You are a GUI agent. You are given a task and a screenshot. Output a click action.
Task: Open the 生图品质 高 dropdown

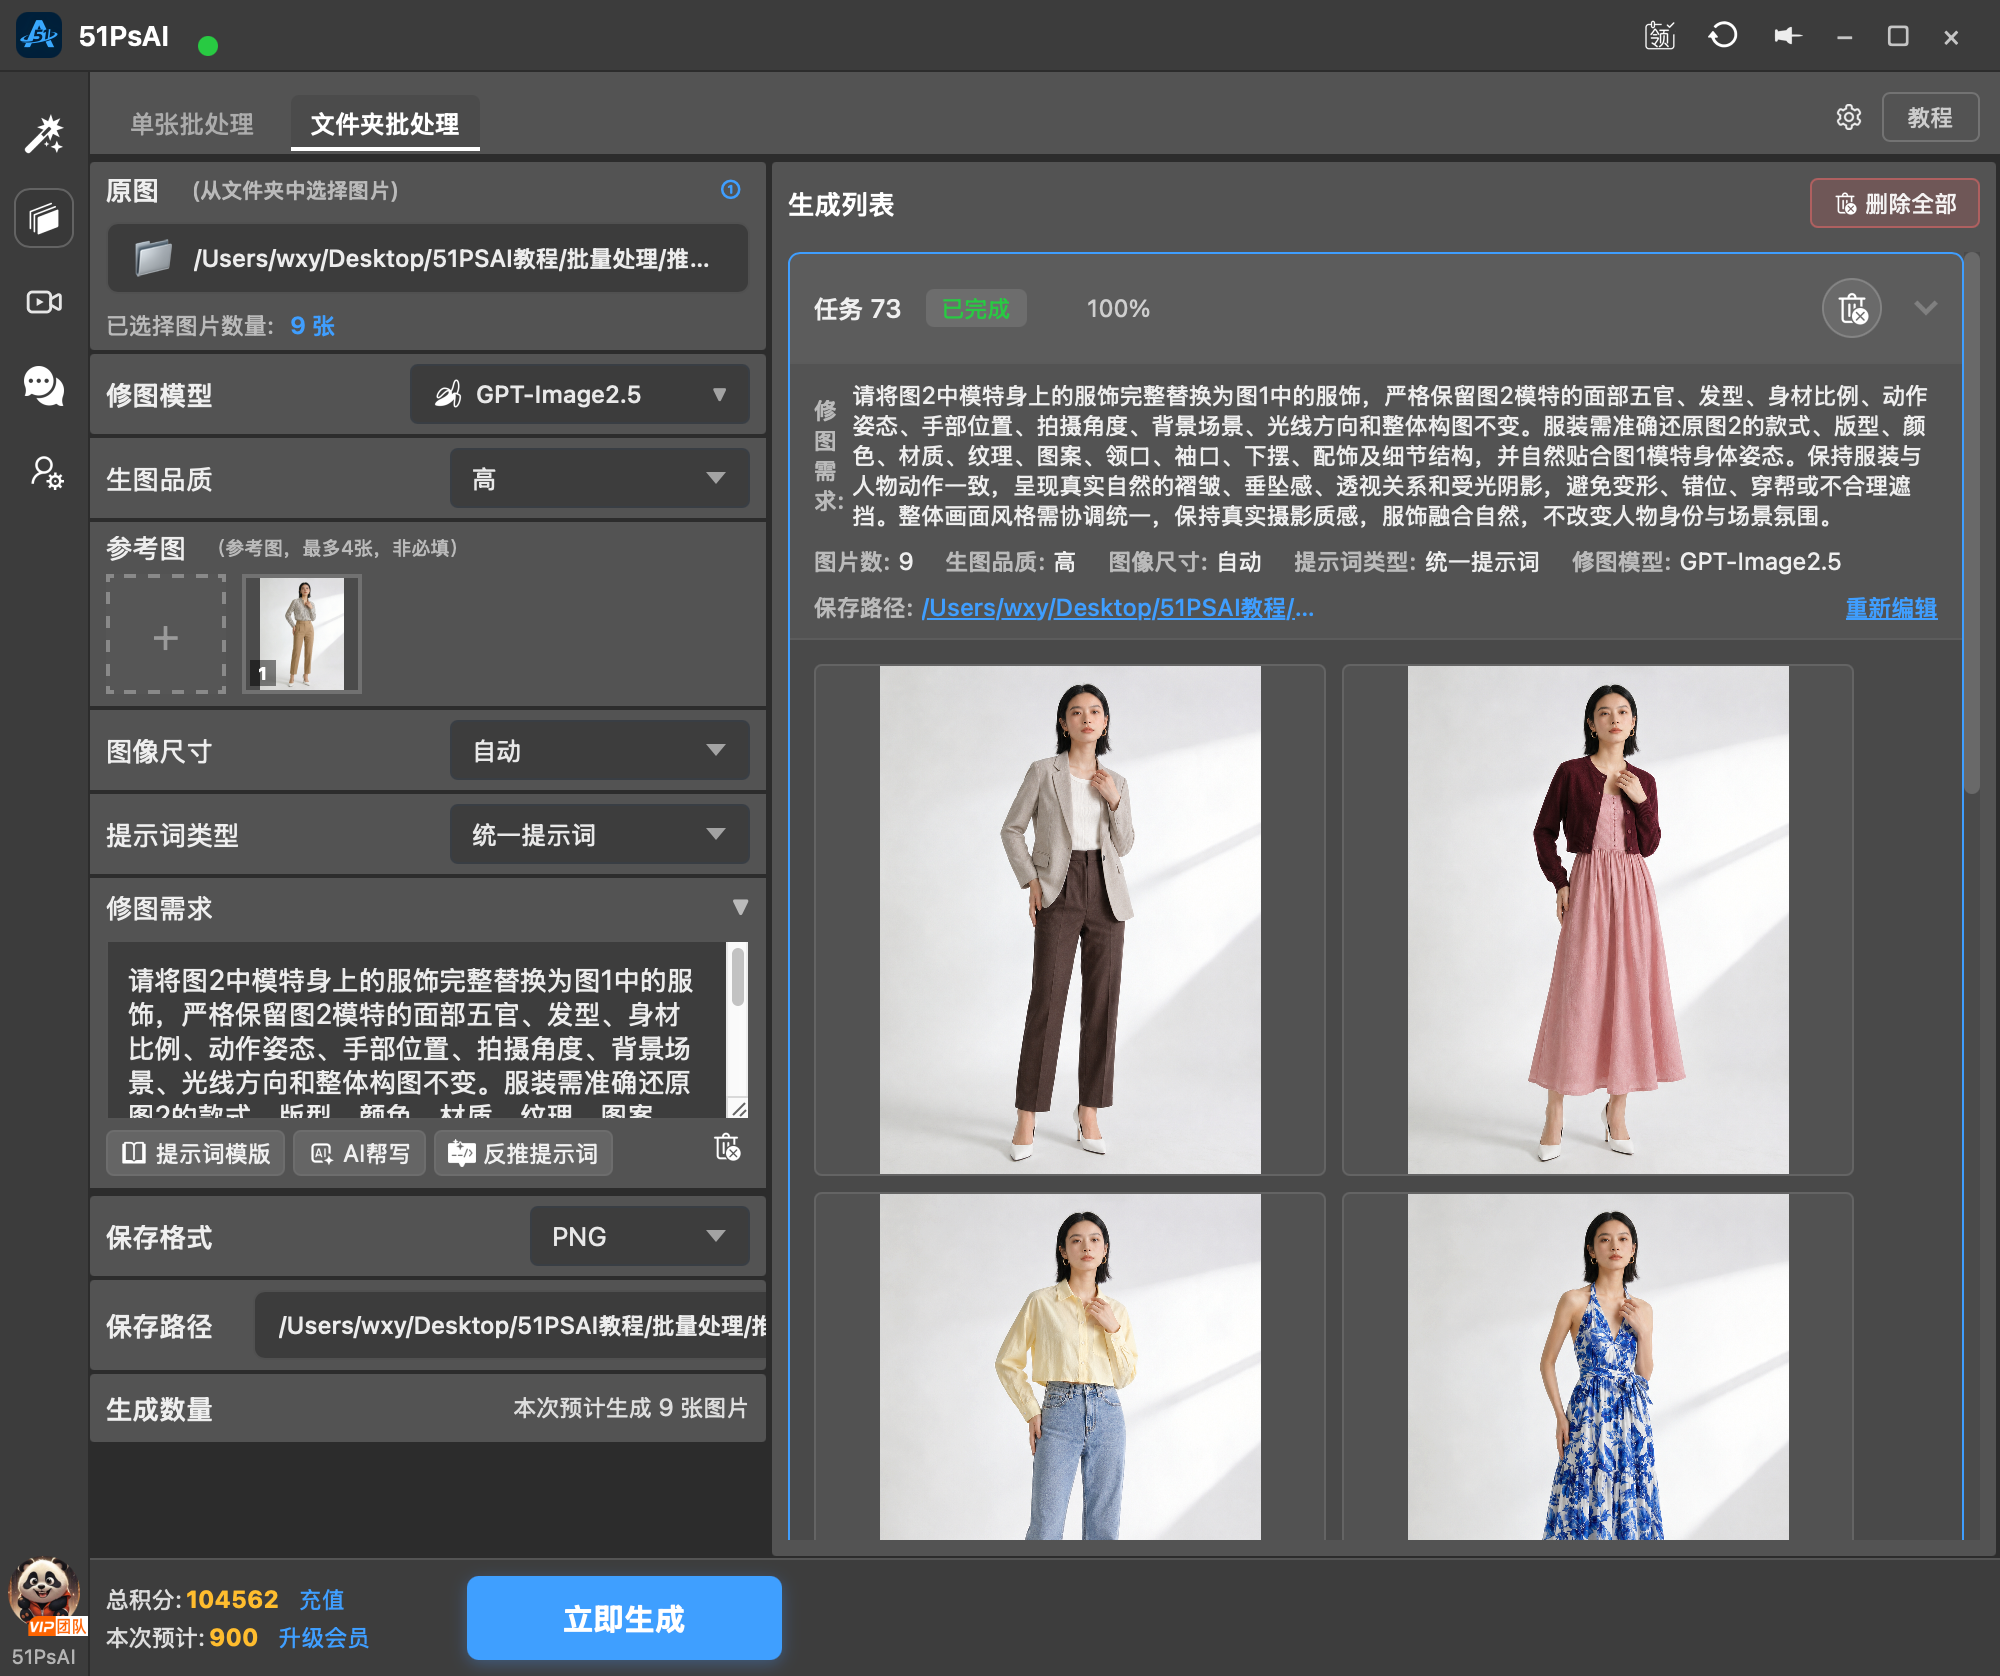click(600, 478)
